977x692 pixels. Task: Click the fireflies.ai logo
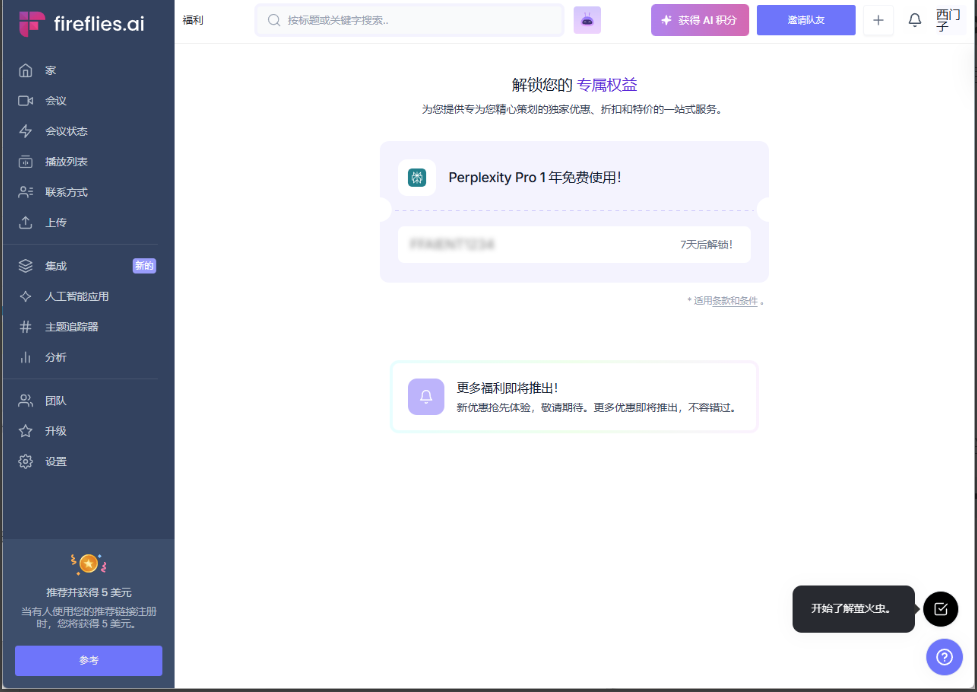81,24
